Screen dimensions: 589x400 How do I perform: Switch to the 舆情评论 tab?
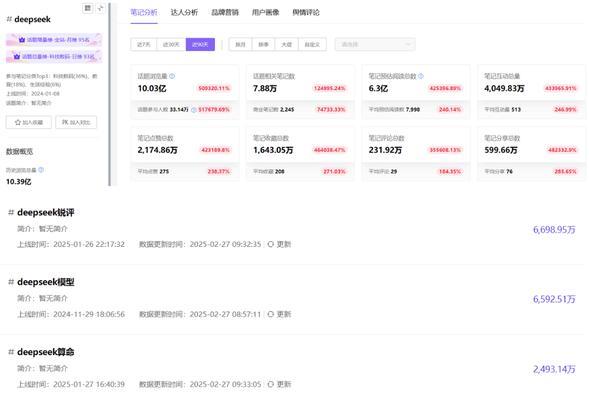[306, 12]
